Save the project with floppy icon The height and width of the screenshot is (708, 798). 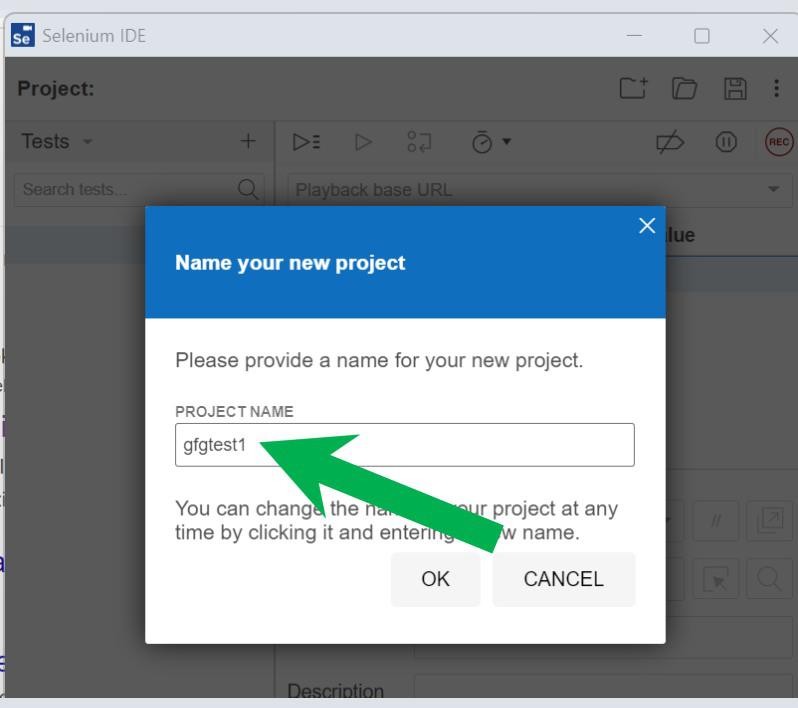[735, 89]
